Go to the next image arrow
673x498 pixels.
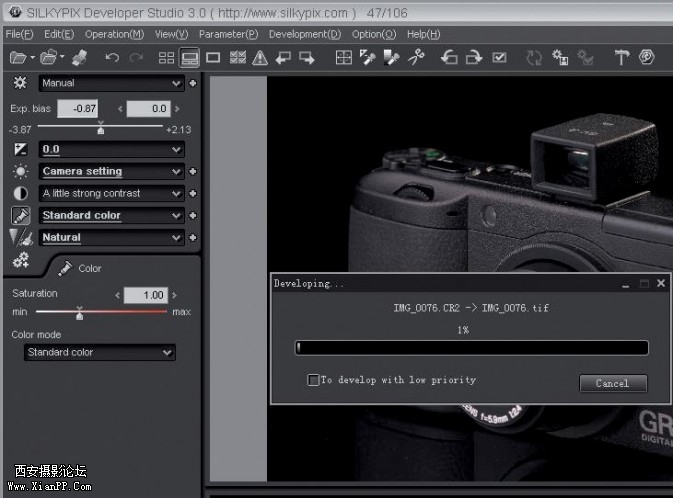point(307,58)
